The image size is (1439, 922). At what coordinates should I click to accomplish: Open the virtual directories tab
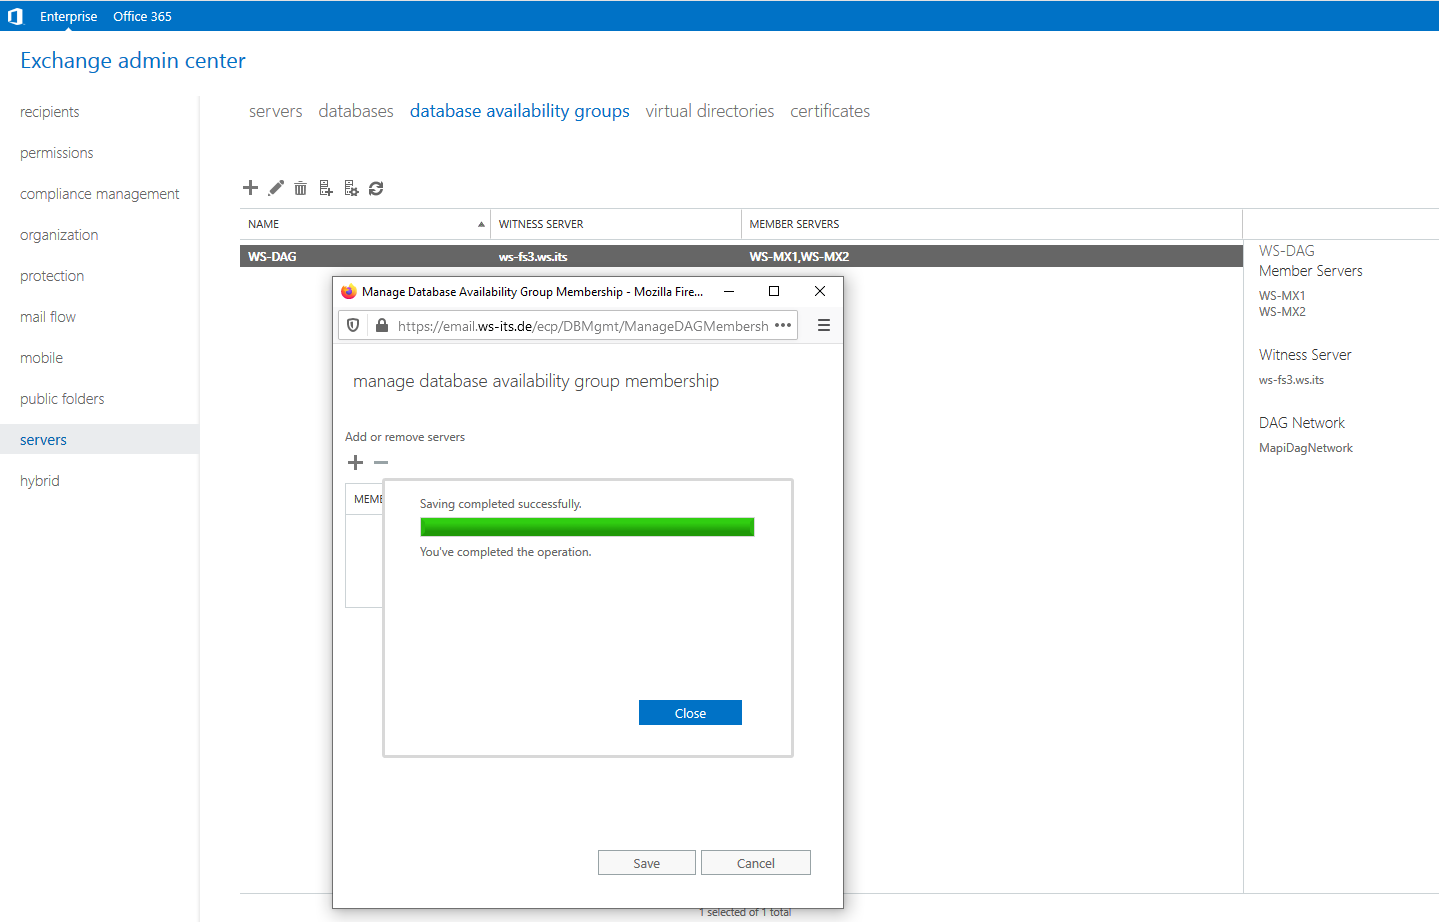tap(710, 111)
